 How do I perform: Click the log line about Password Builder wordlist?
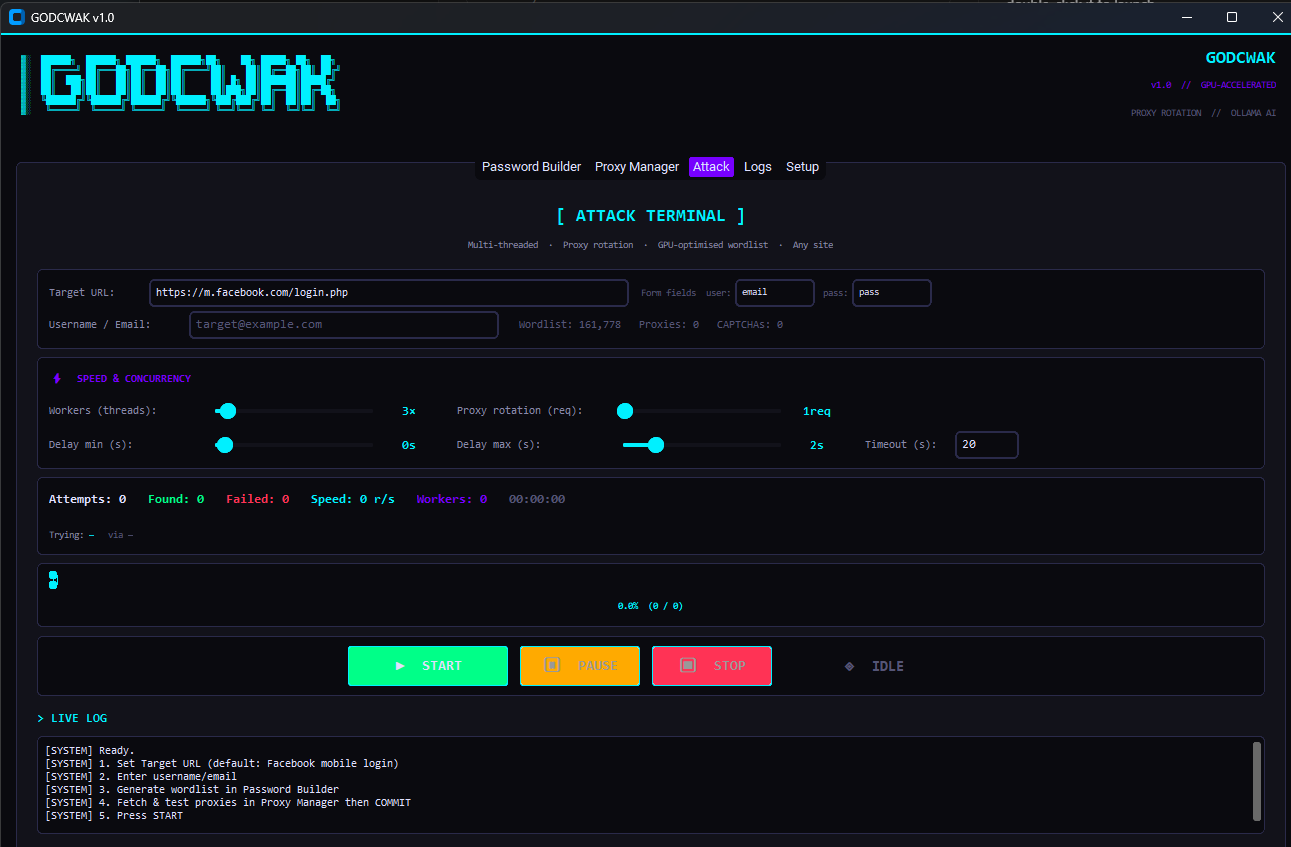192,789
